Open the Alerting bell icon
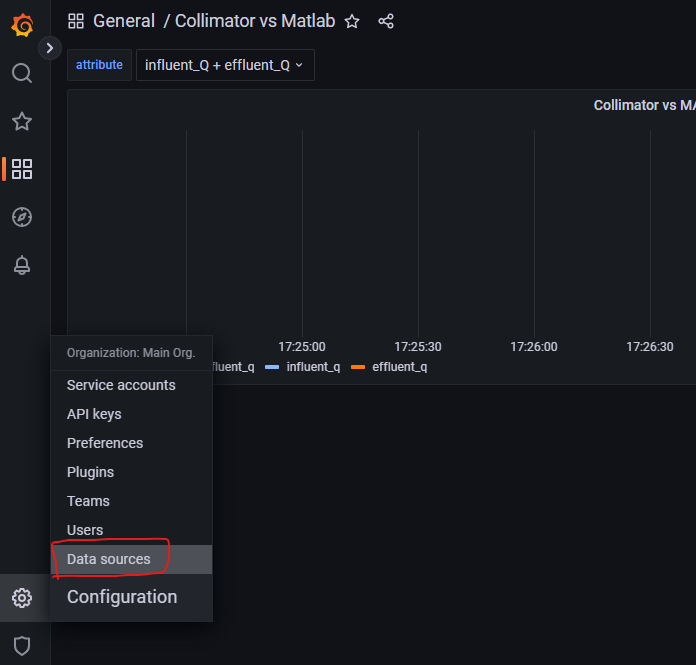Image resolution: width=696 pixels, height=665 pixels. [22, 265]
